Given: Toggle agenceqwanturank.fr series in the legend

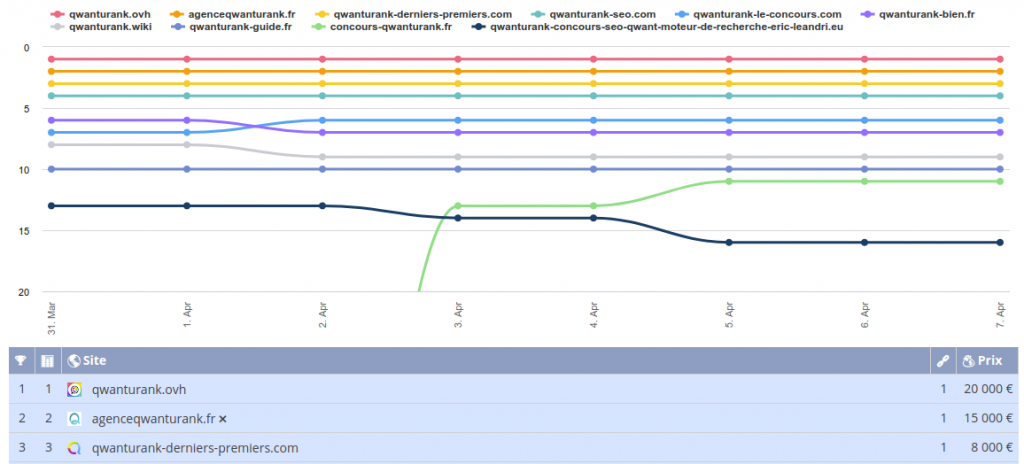Looking at the screenshot, I should [x=232, y=14].
